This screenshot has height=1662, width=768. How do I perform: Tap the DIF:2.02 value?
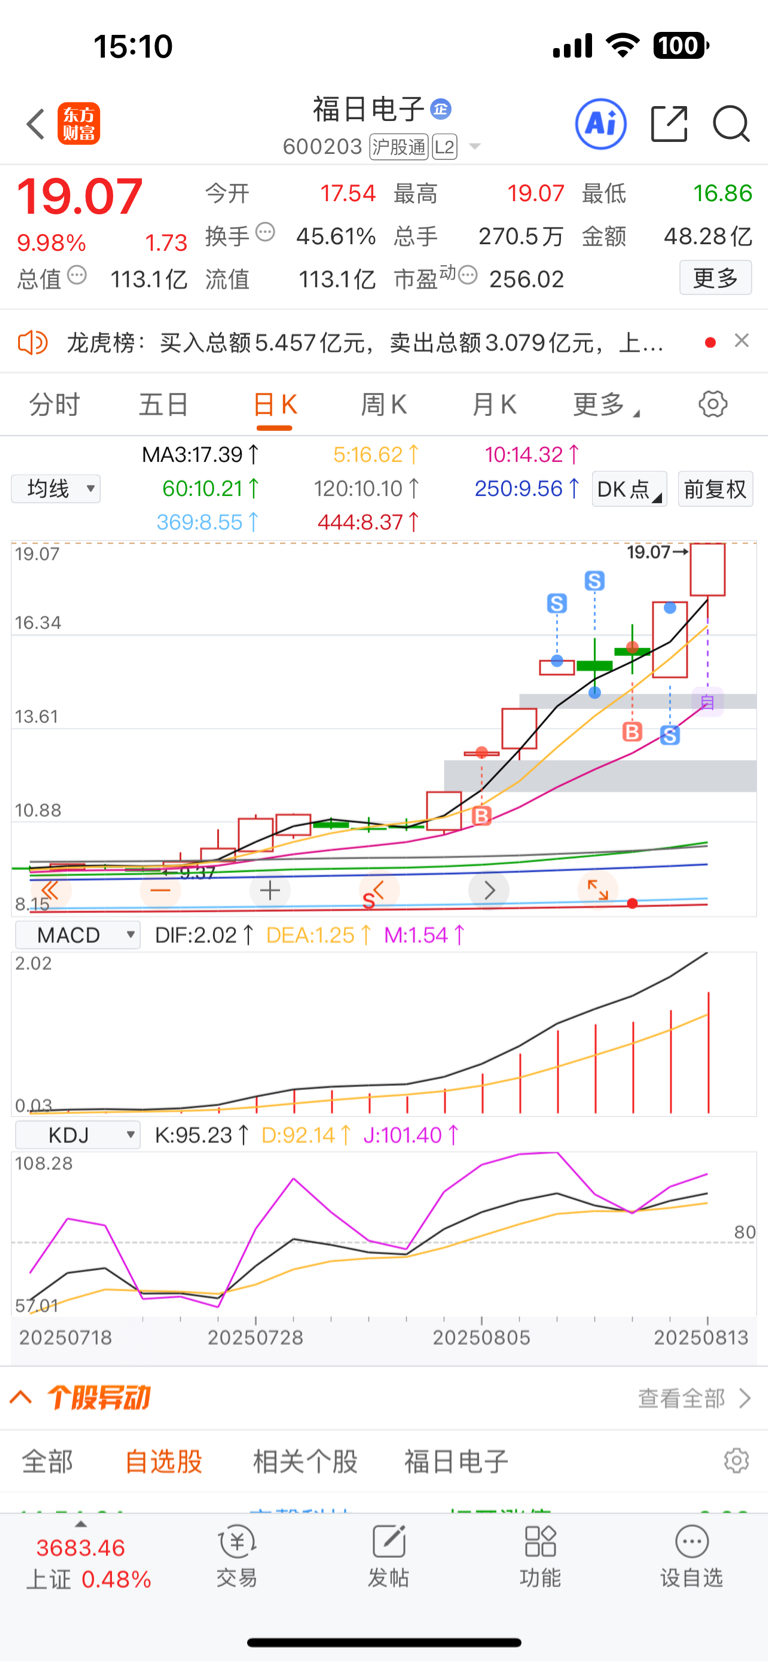204,935
